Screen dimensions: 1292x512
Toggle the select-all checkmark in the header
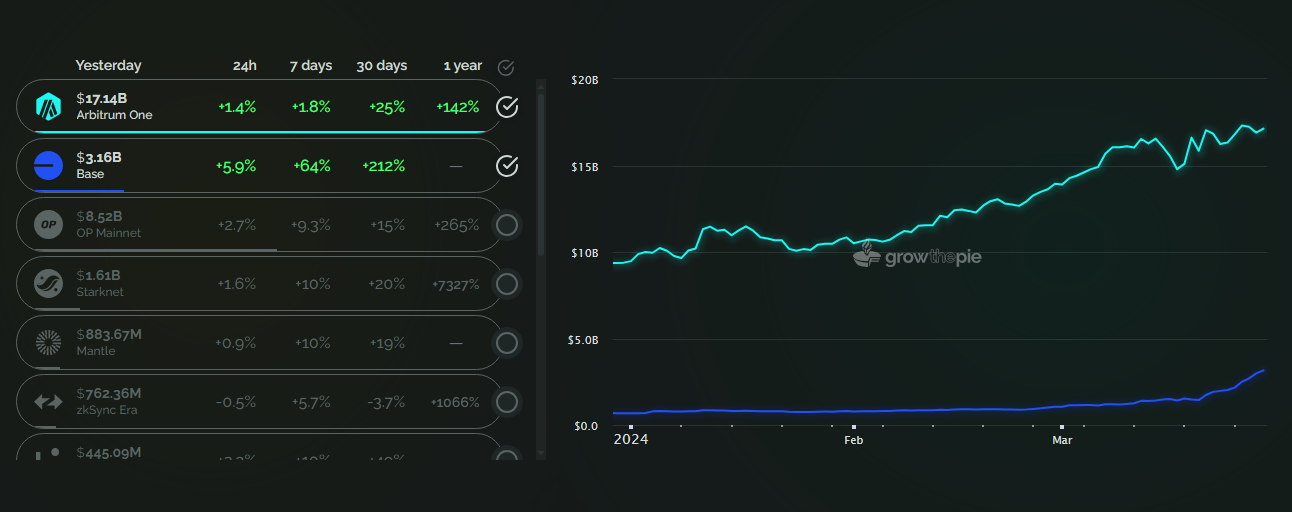point(506,67)
